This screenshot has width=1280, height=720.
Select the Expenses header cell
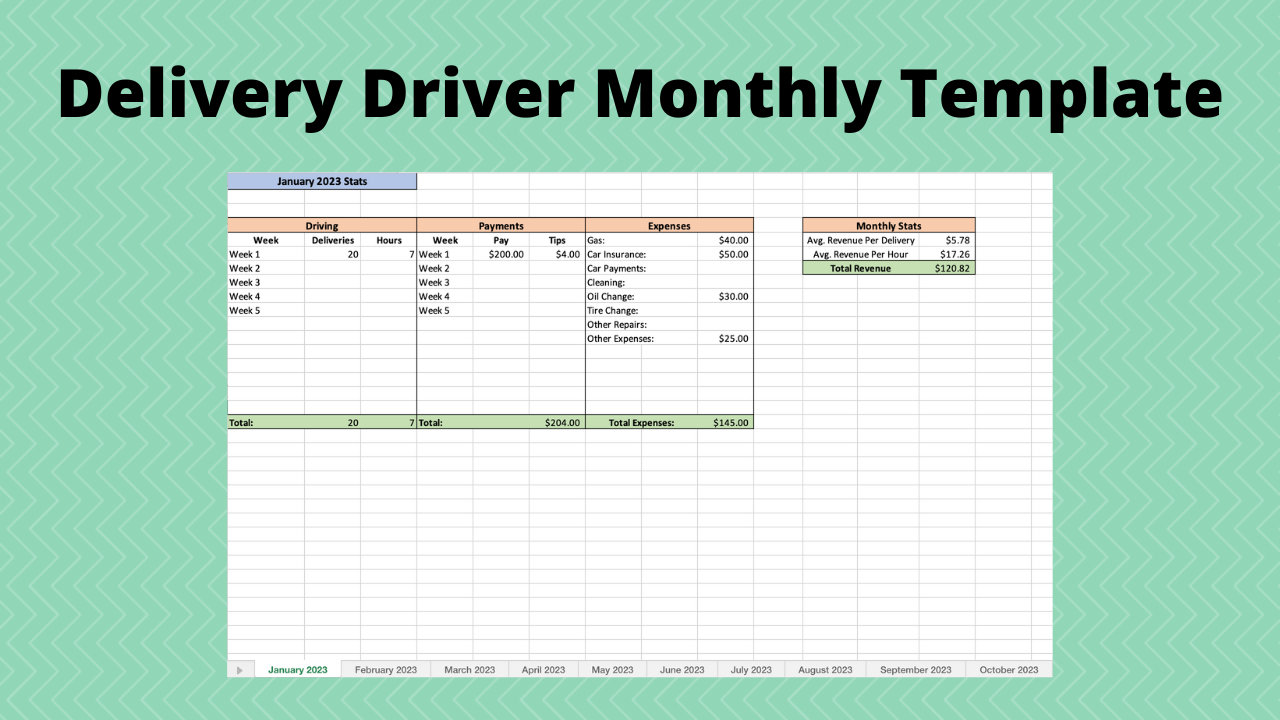668,225
